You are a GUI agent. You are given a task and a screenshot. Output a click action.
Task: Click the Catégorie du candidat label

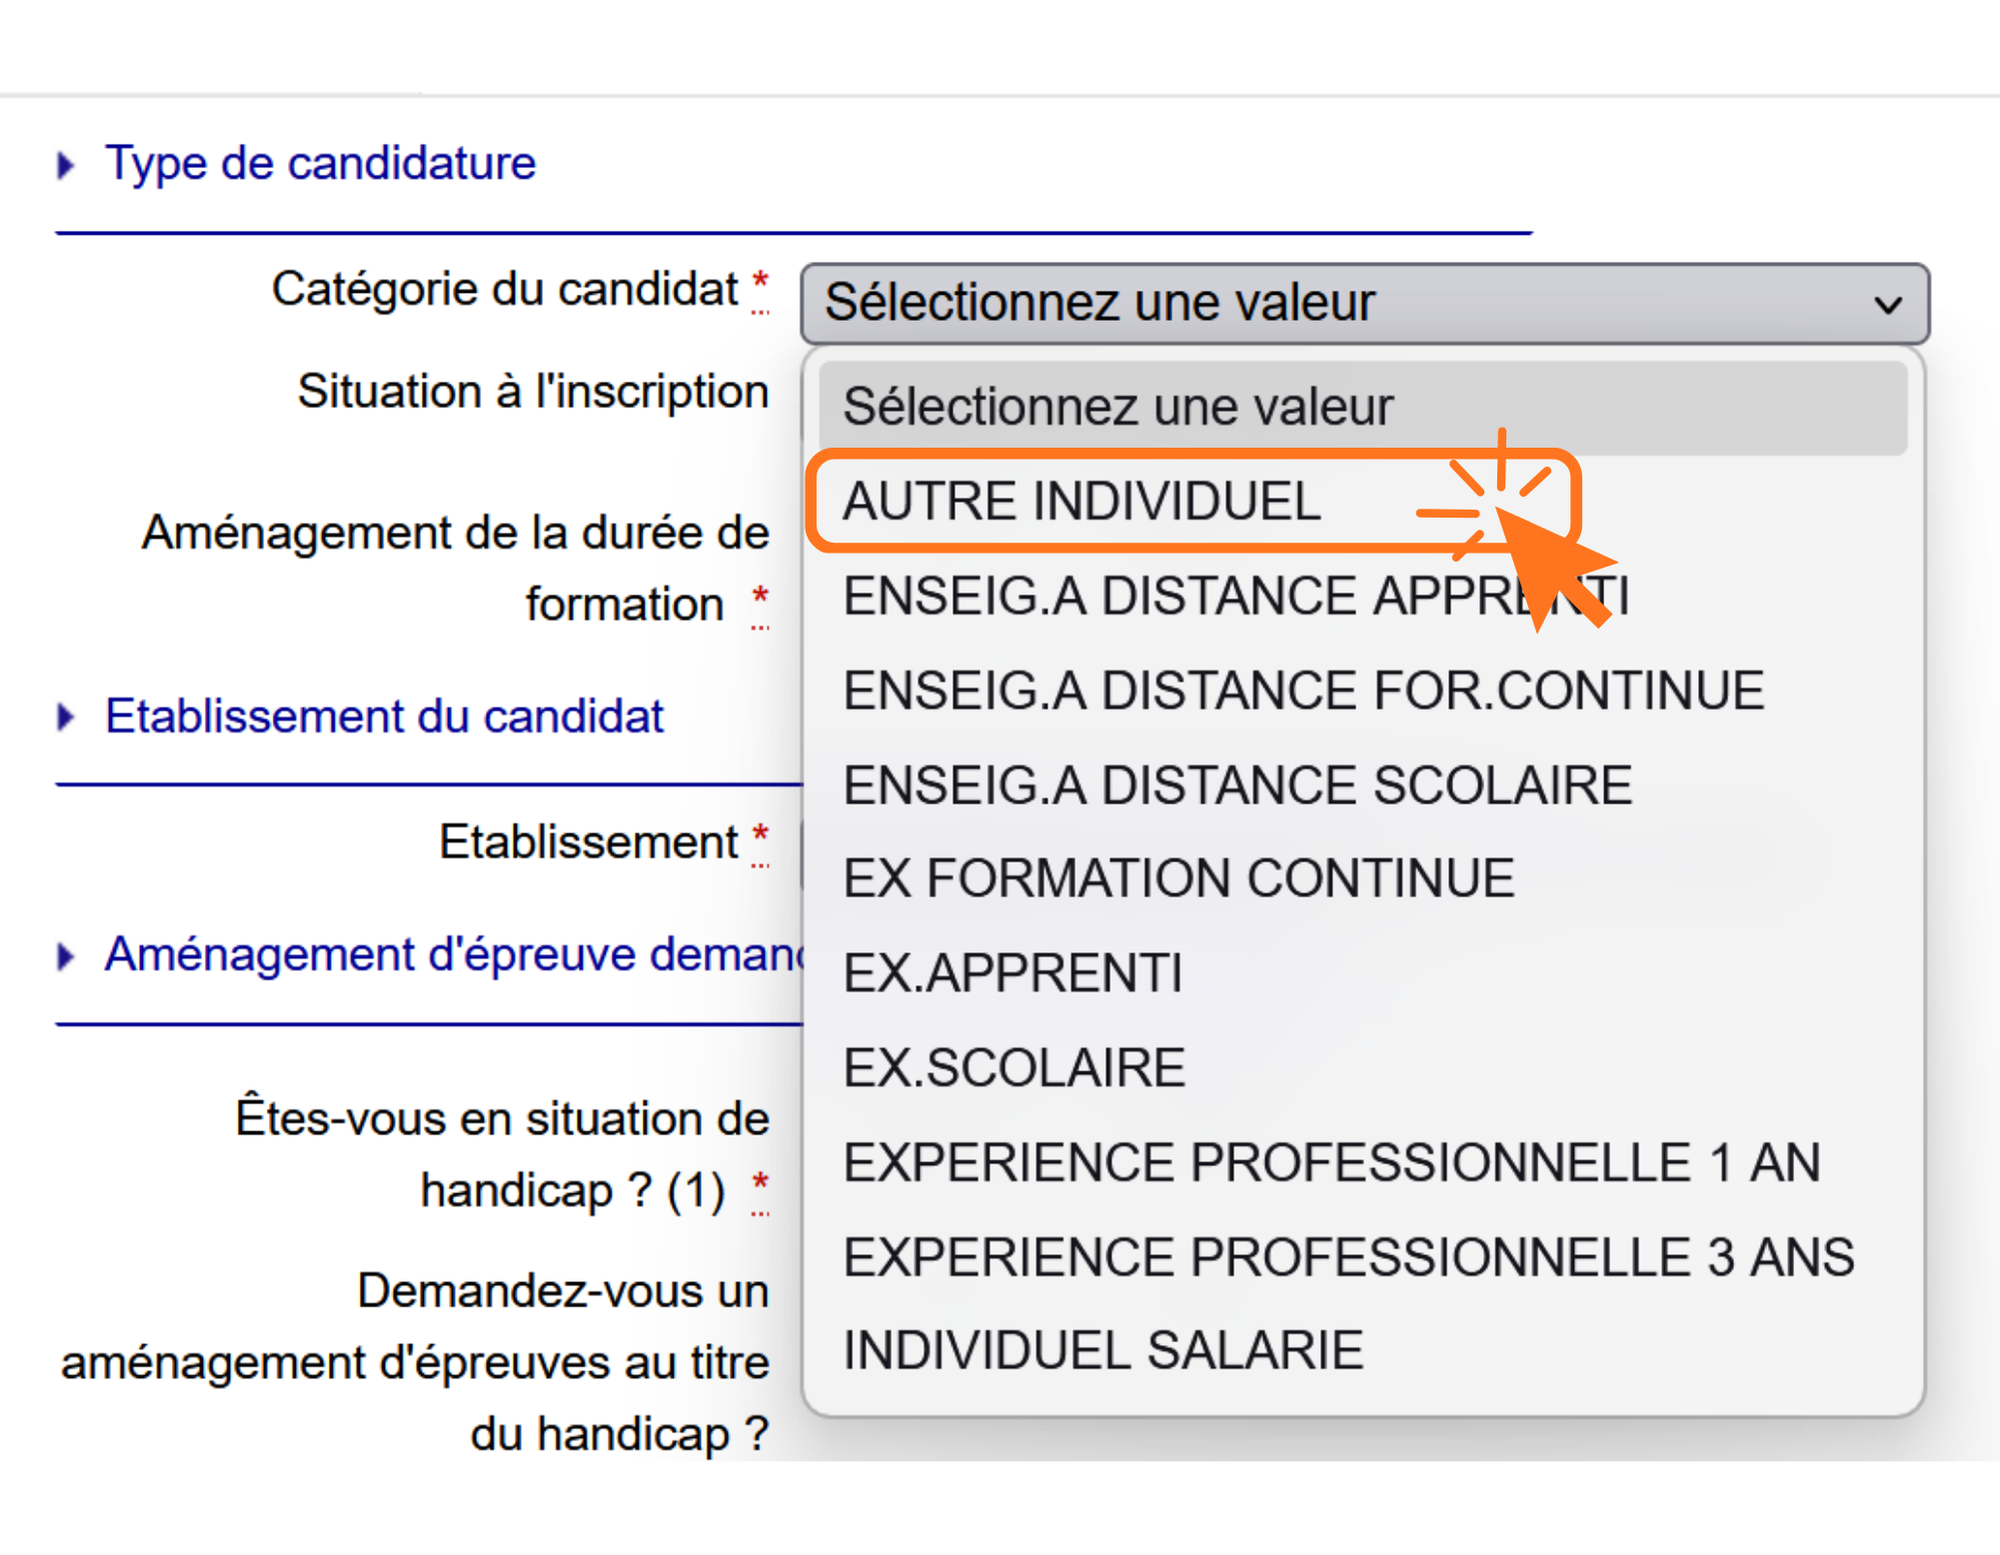(x=504, y=289)
